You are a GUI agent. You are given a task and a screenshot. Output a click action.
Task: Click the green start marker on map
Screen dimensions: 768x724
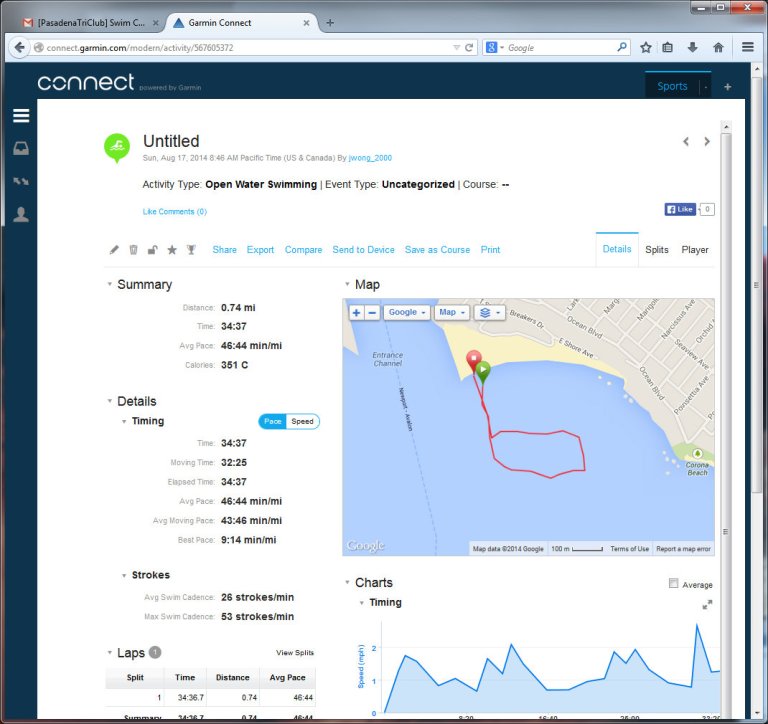483,372
